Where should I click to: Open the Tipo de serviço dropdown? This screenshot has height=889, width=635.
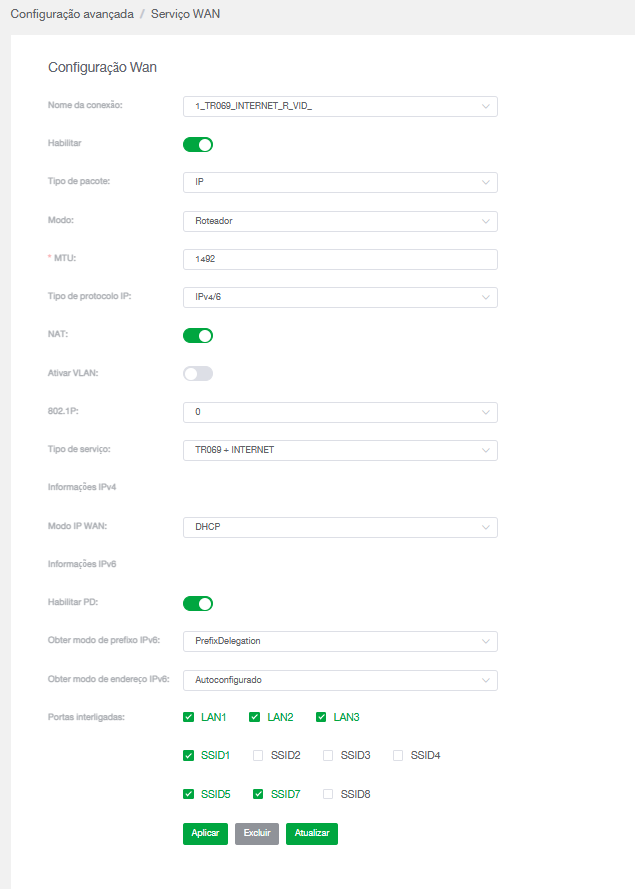tap(340, 450)
